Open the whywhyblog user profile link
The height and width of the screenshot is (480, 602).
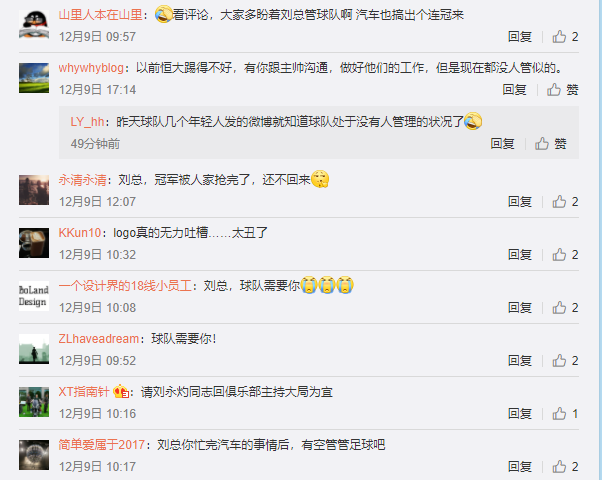91,68
